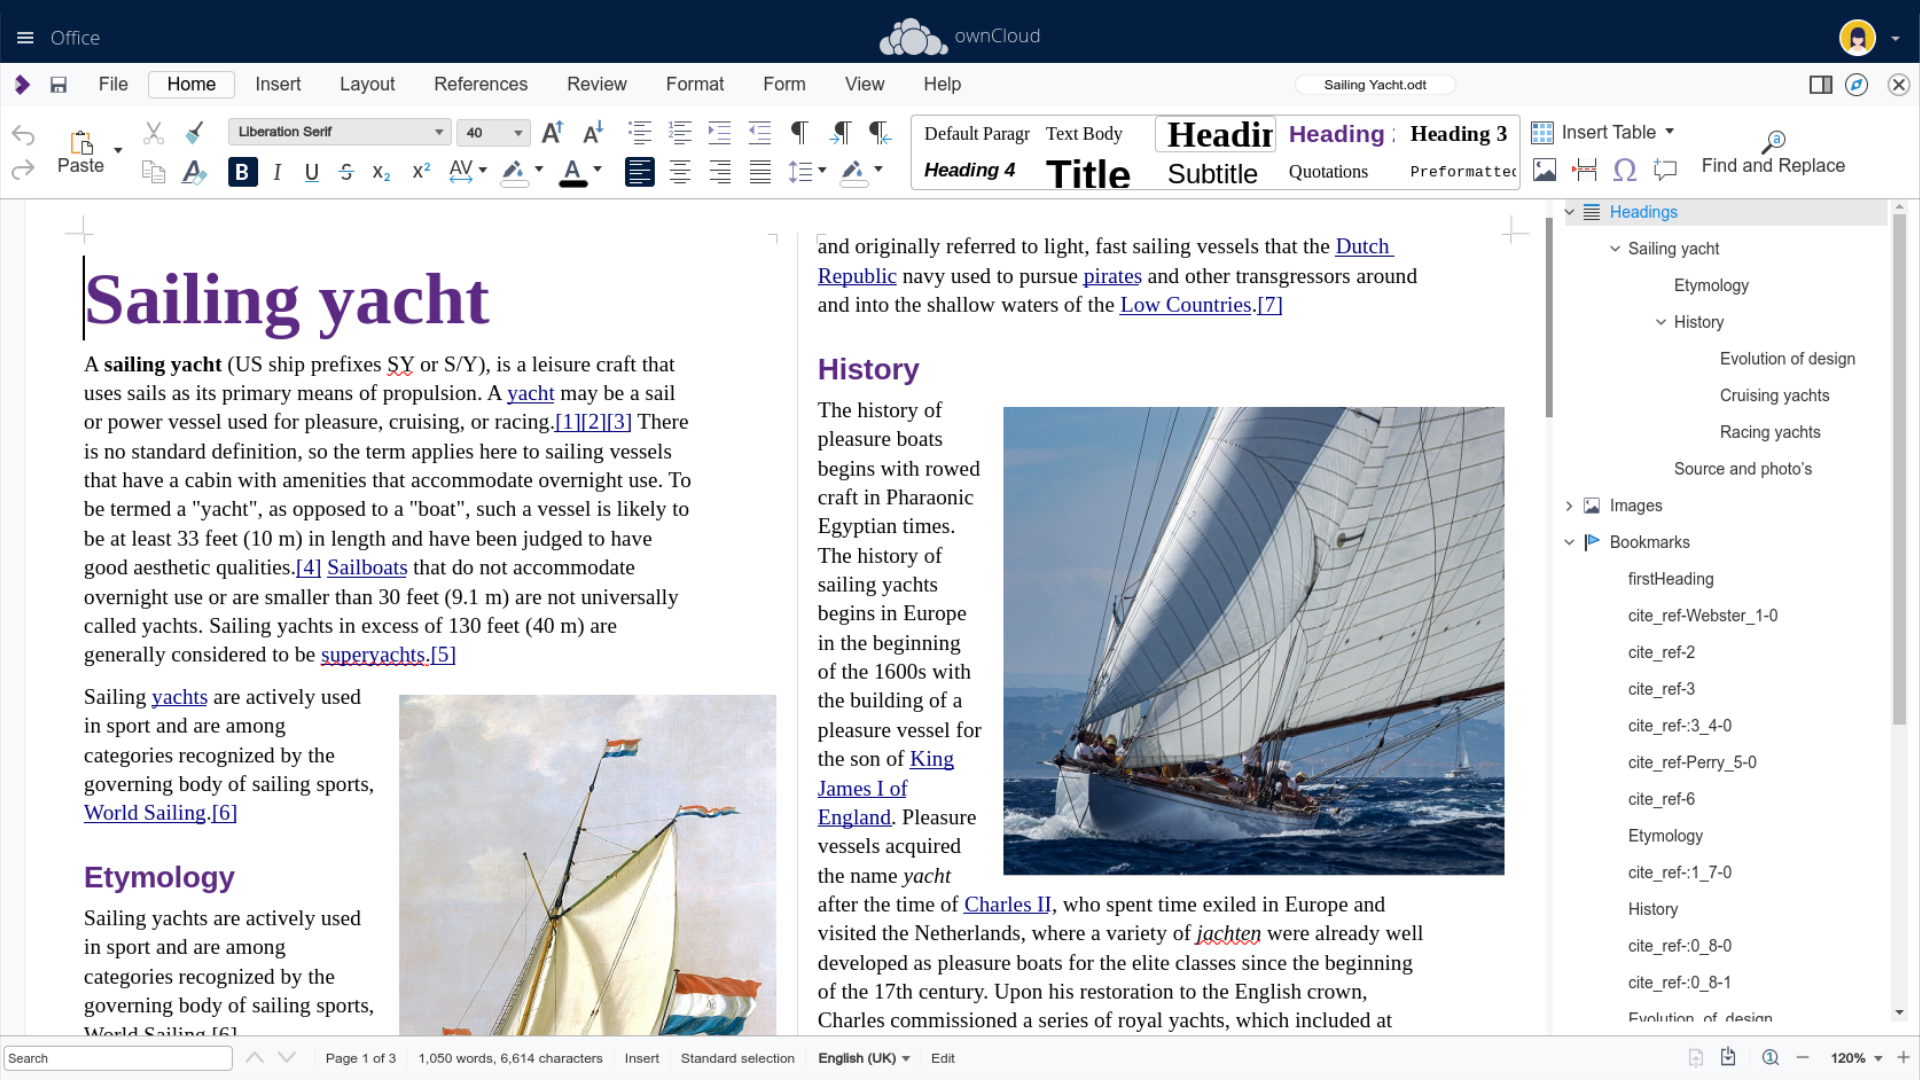This screenshot has width=1920, height=1080.
Task: Click the Insert Table grid icon
Action: click(1542, 132)
